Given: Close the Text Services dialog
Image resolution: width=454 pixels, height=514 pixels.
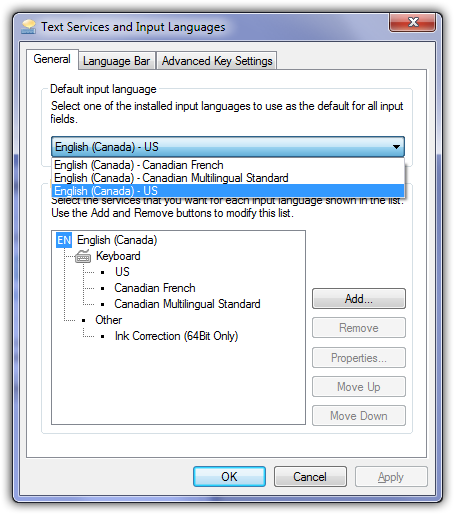Looking at the screenshot, I should pyautogui.click(x=412, y=22).
